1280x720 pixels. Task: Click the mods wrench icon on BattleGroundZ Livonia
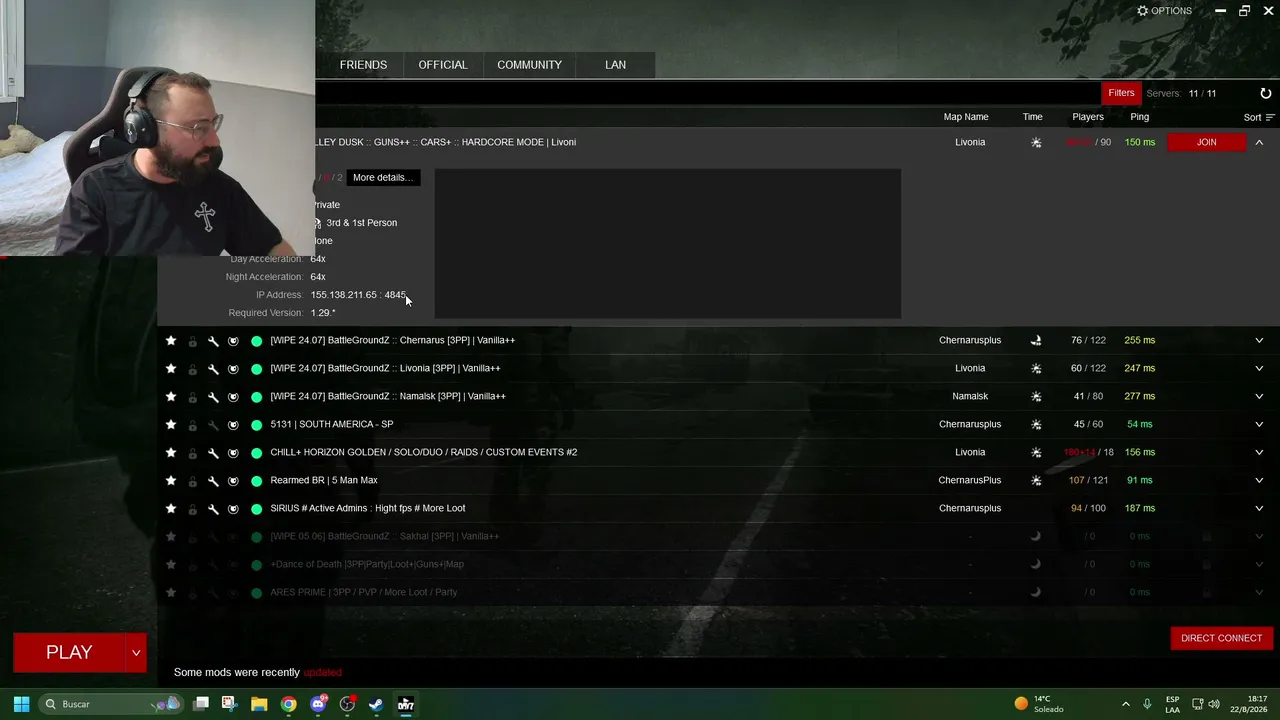213,369
